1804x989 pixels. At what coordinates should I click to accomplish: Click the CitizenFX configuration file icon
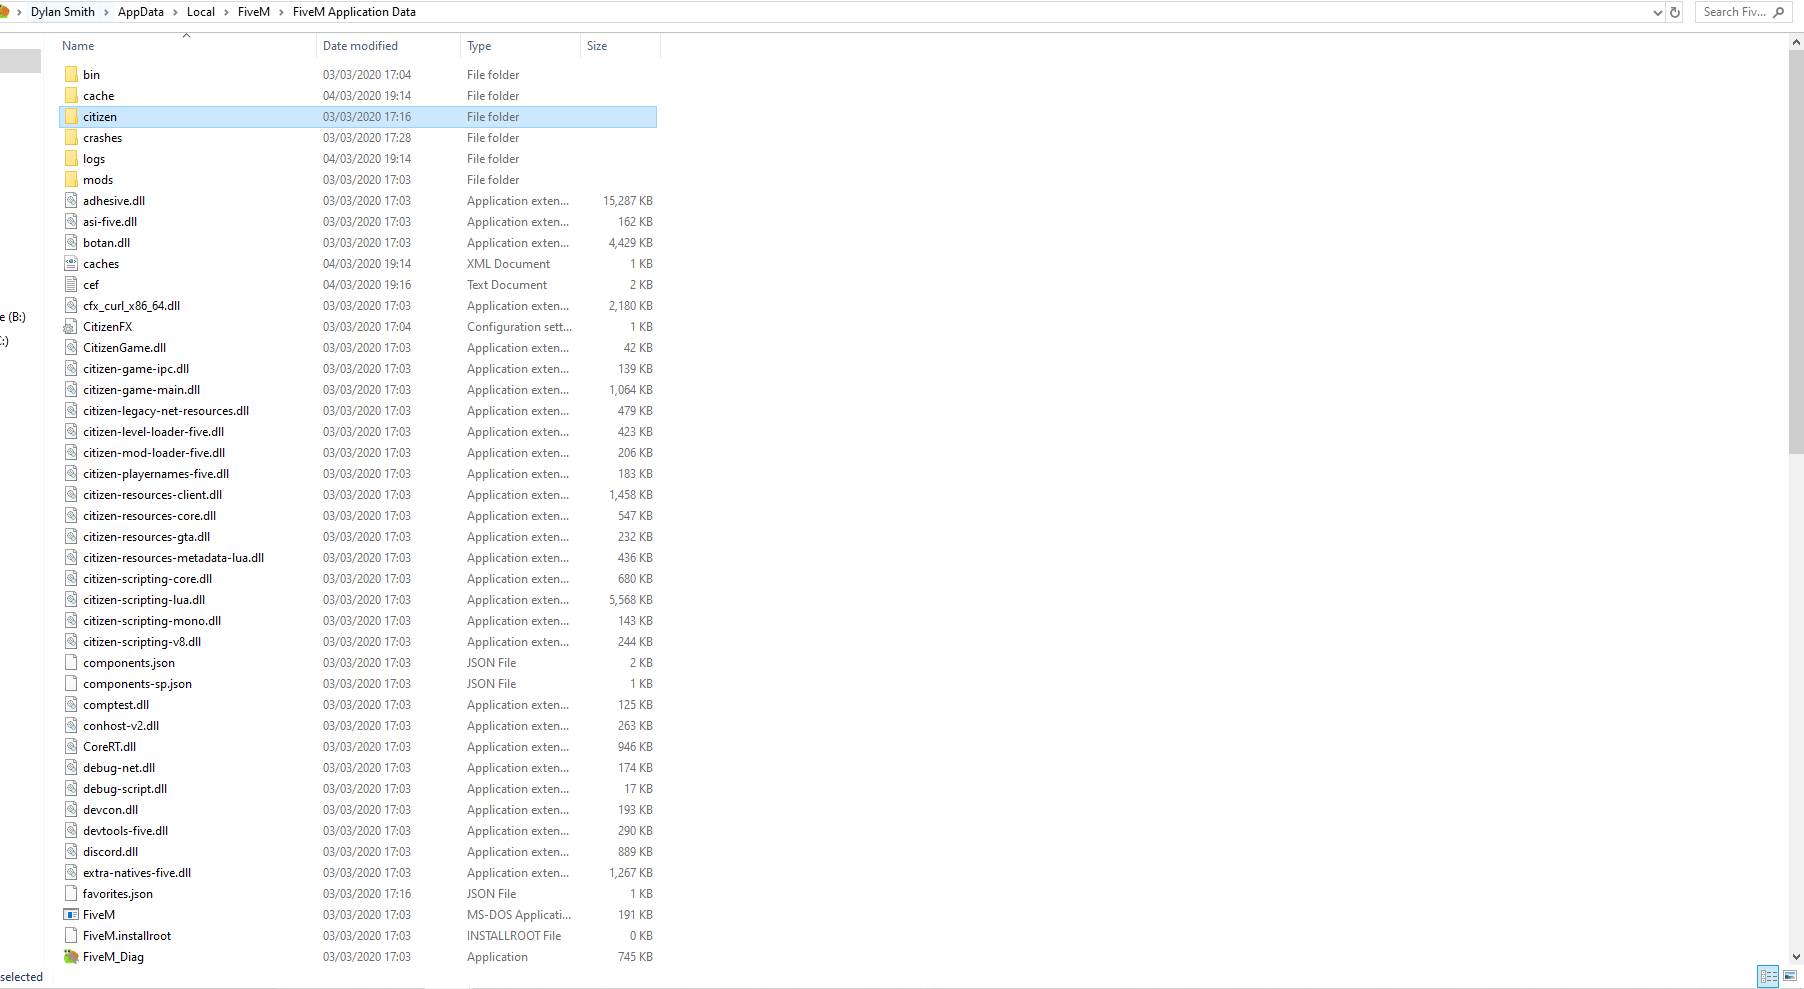[x=71, y=326]
